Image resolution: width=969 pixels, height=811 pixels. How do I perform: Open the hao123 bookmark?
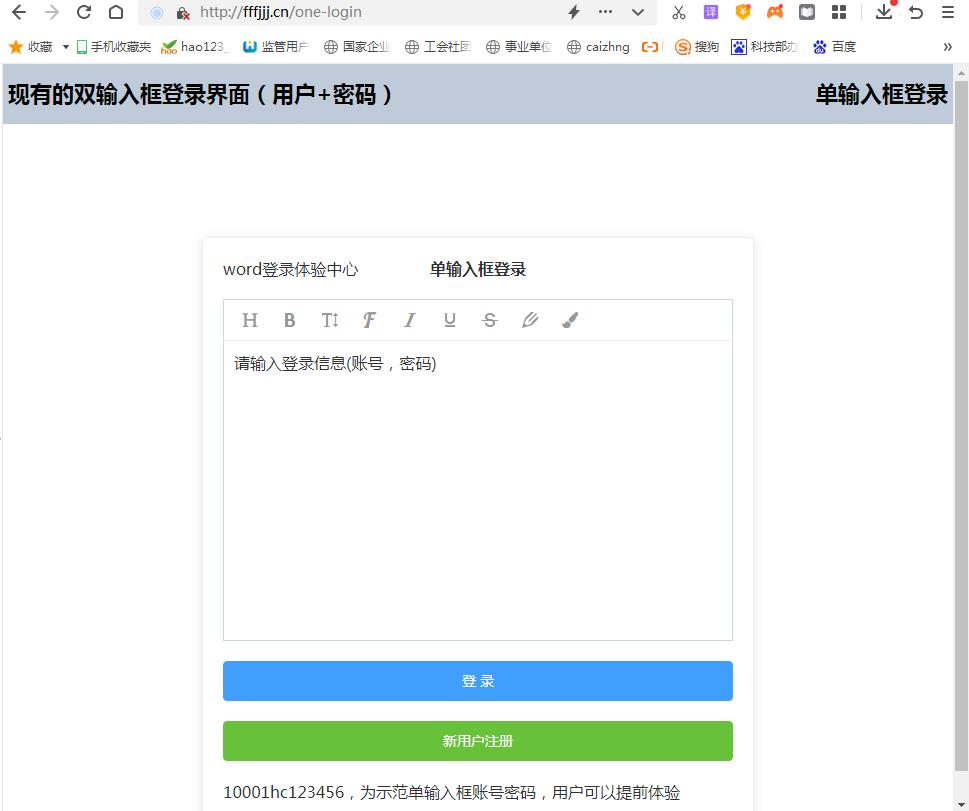[194, 46]
